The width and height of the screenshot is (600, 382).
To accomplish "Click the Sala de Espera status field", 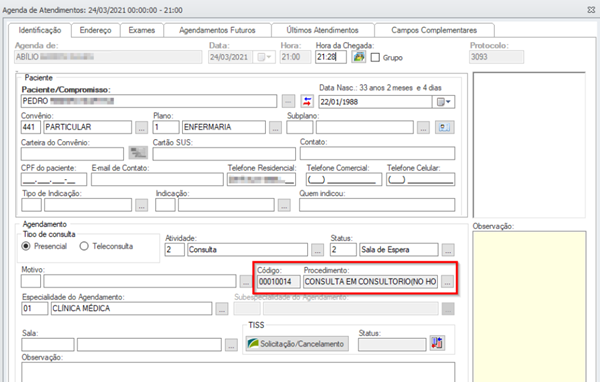I will (x=399, y=250).
